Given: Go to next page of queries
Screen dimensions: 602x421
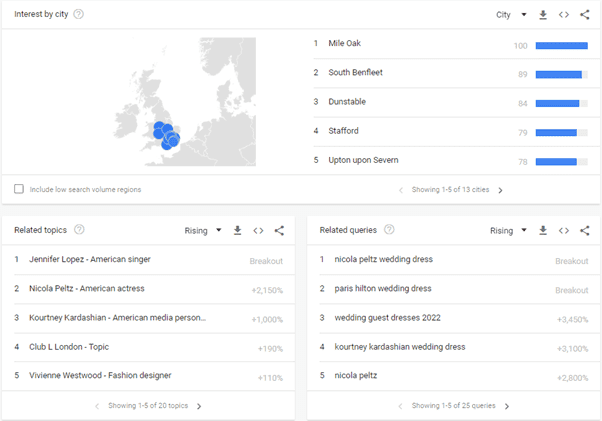Looking at the screenshot, I should pos(507,406).
